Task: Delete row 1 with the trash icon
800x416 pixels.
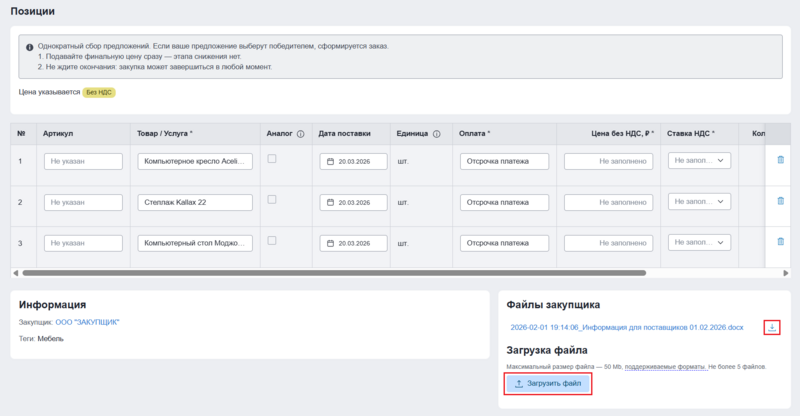Action: pos(780,160)
